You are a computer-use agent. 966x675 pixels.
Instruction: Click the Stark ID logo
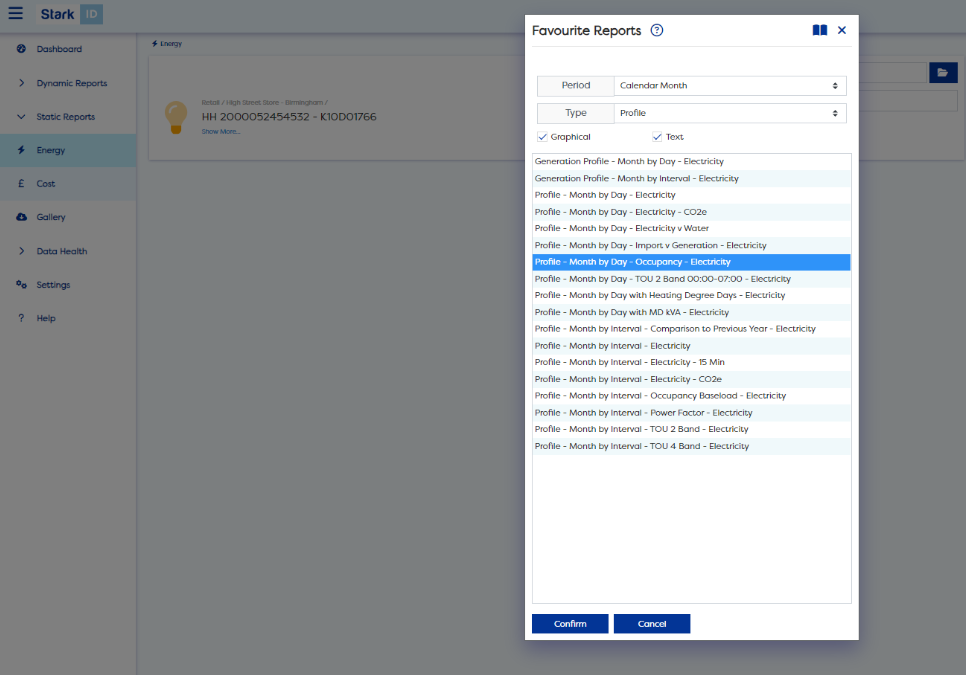pos(71,14)
